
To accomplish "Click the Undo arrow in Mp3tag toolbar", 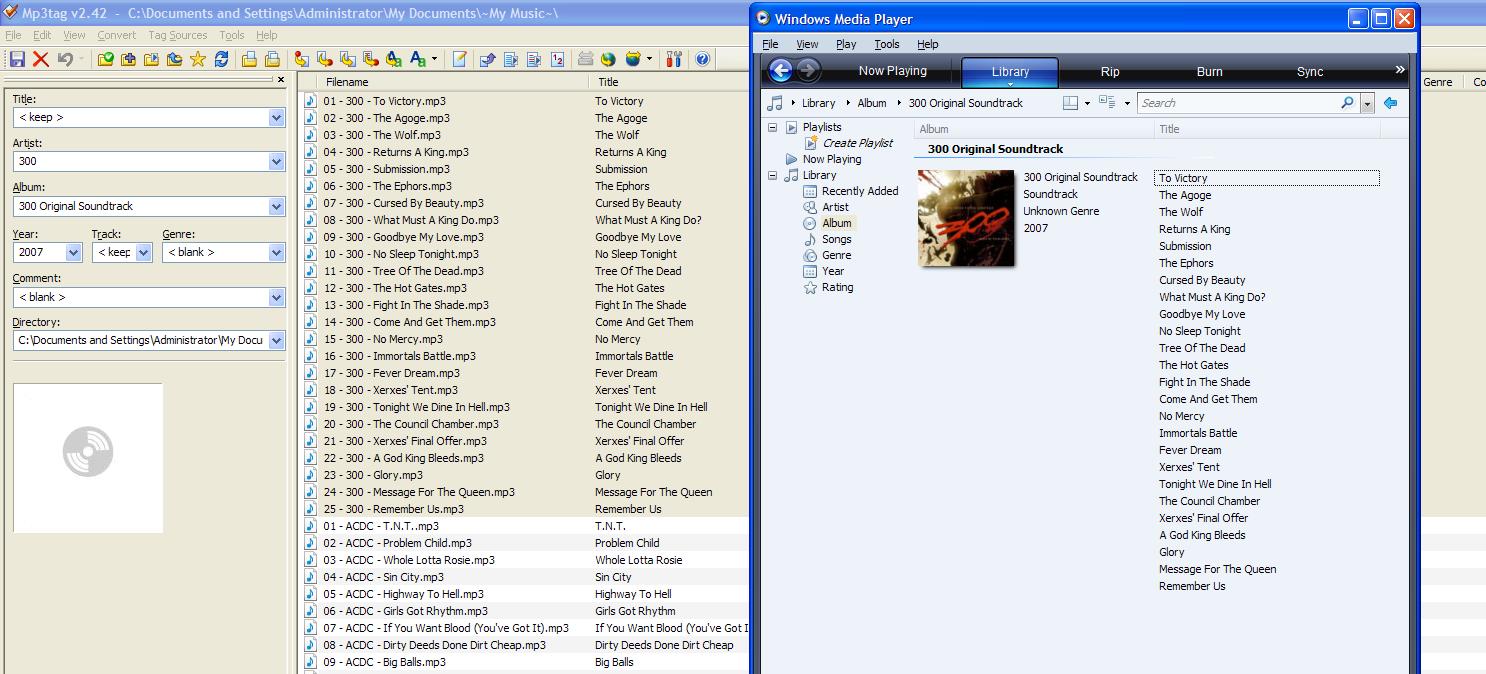I will [65, 59].
